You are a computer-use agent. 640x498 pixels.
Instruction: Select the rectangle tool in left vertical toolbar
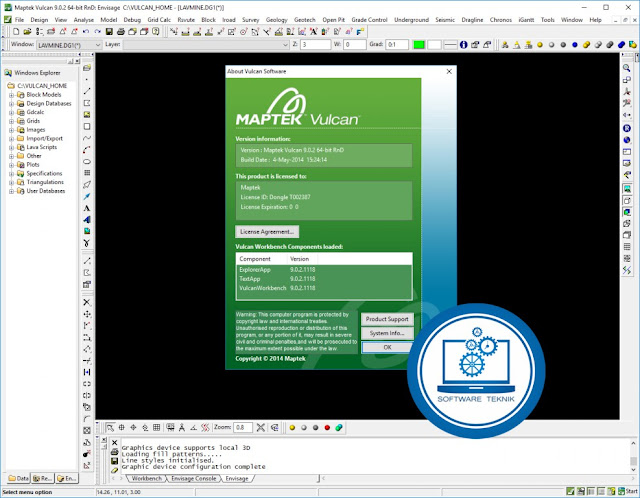87,127
